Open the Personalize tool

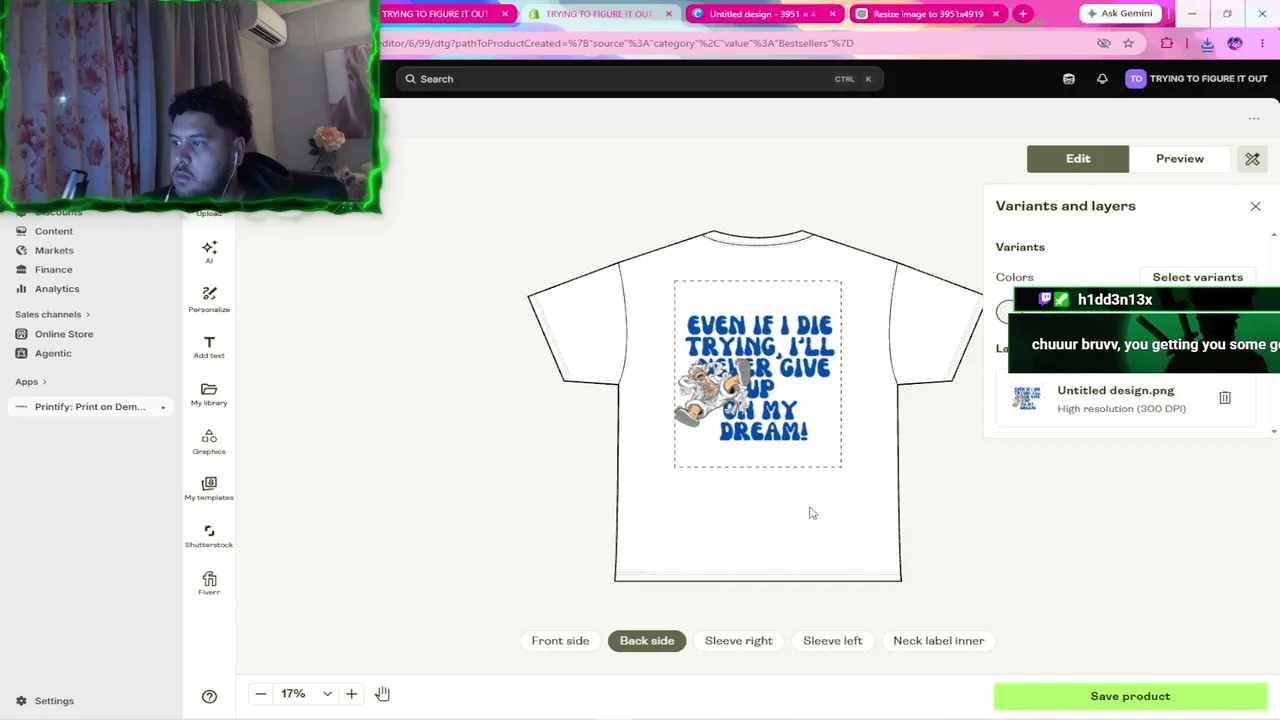[209, 298]
